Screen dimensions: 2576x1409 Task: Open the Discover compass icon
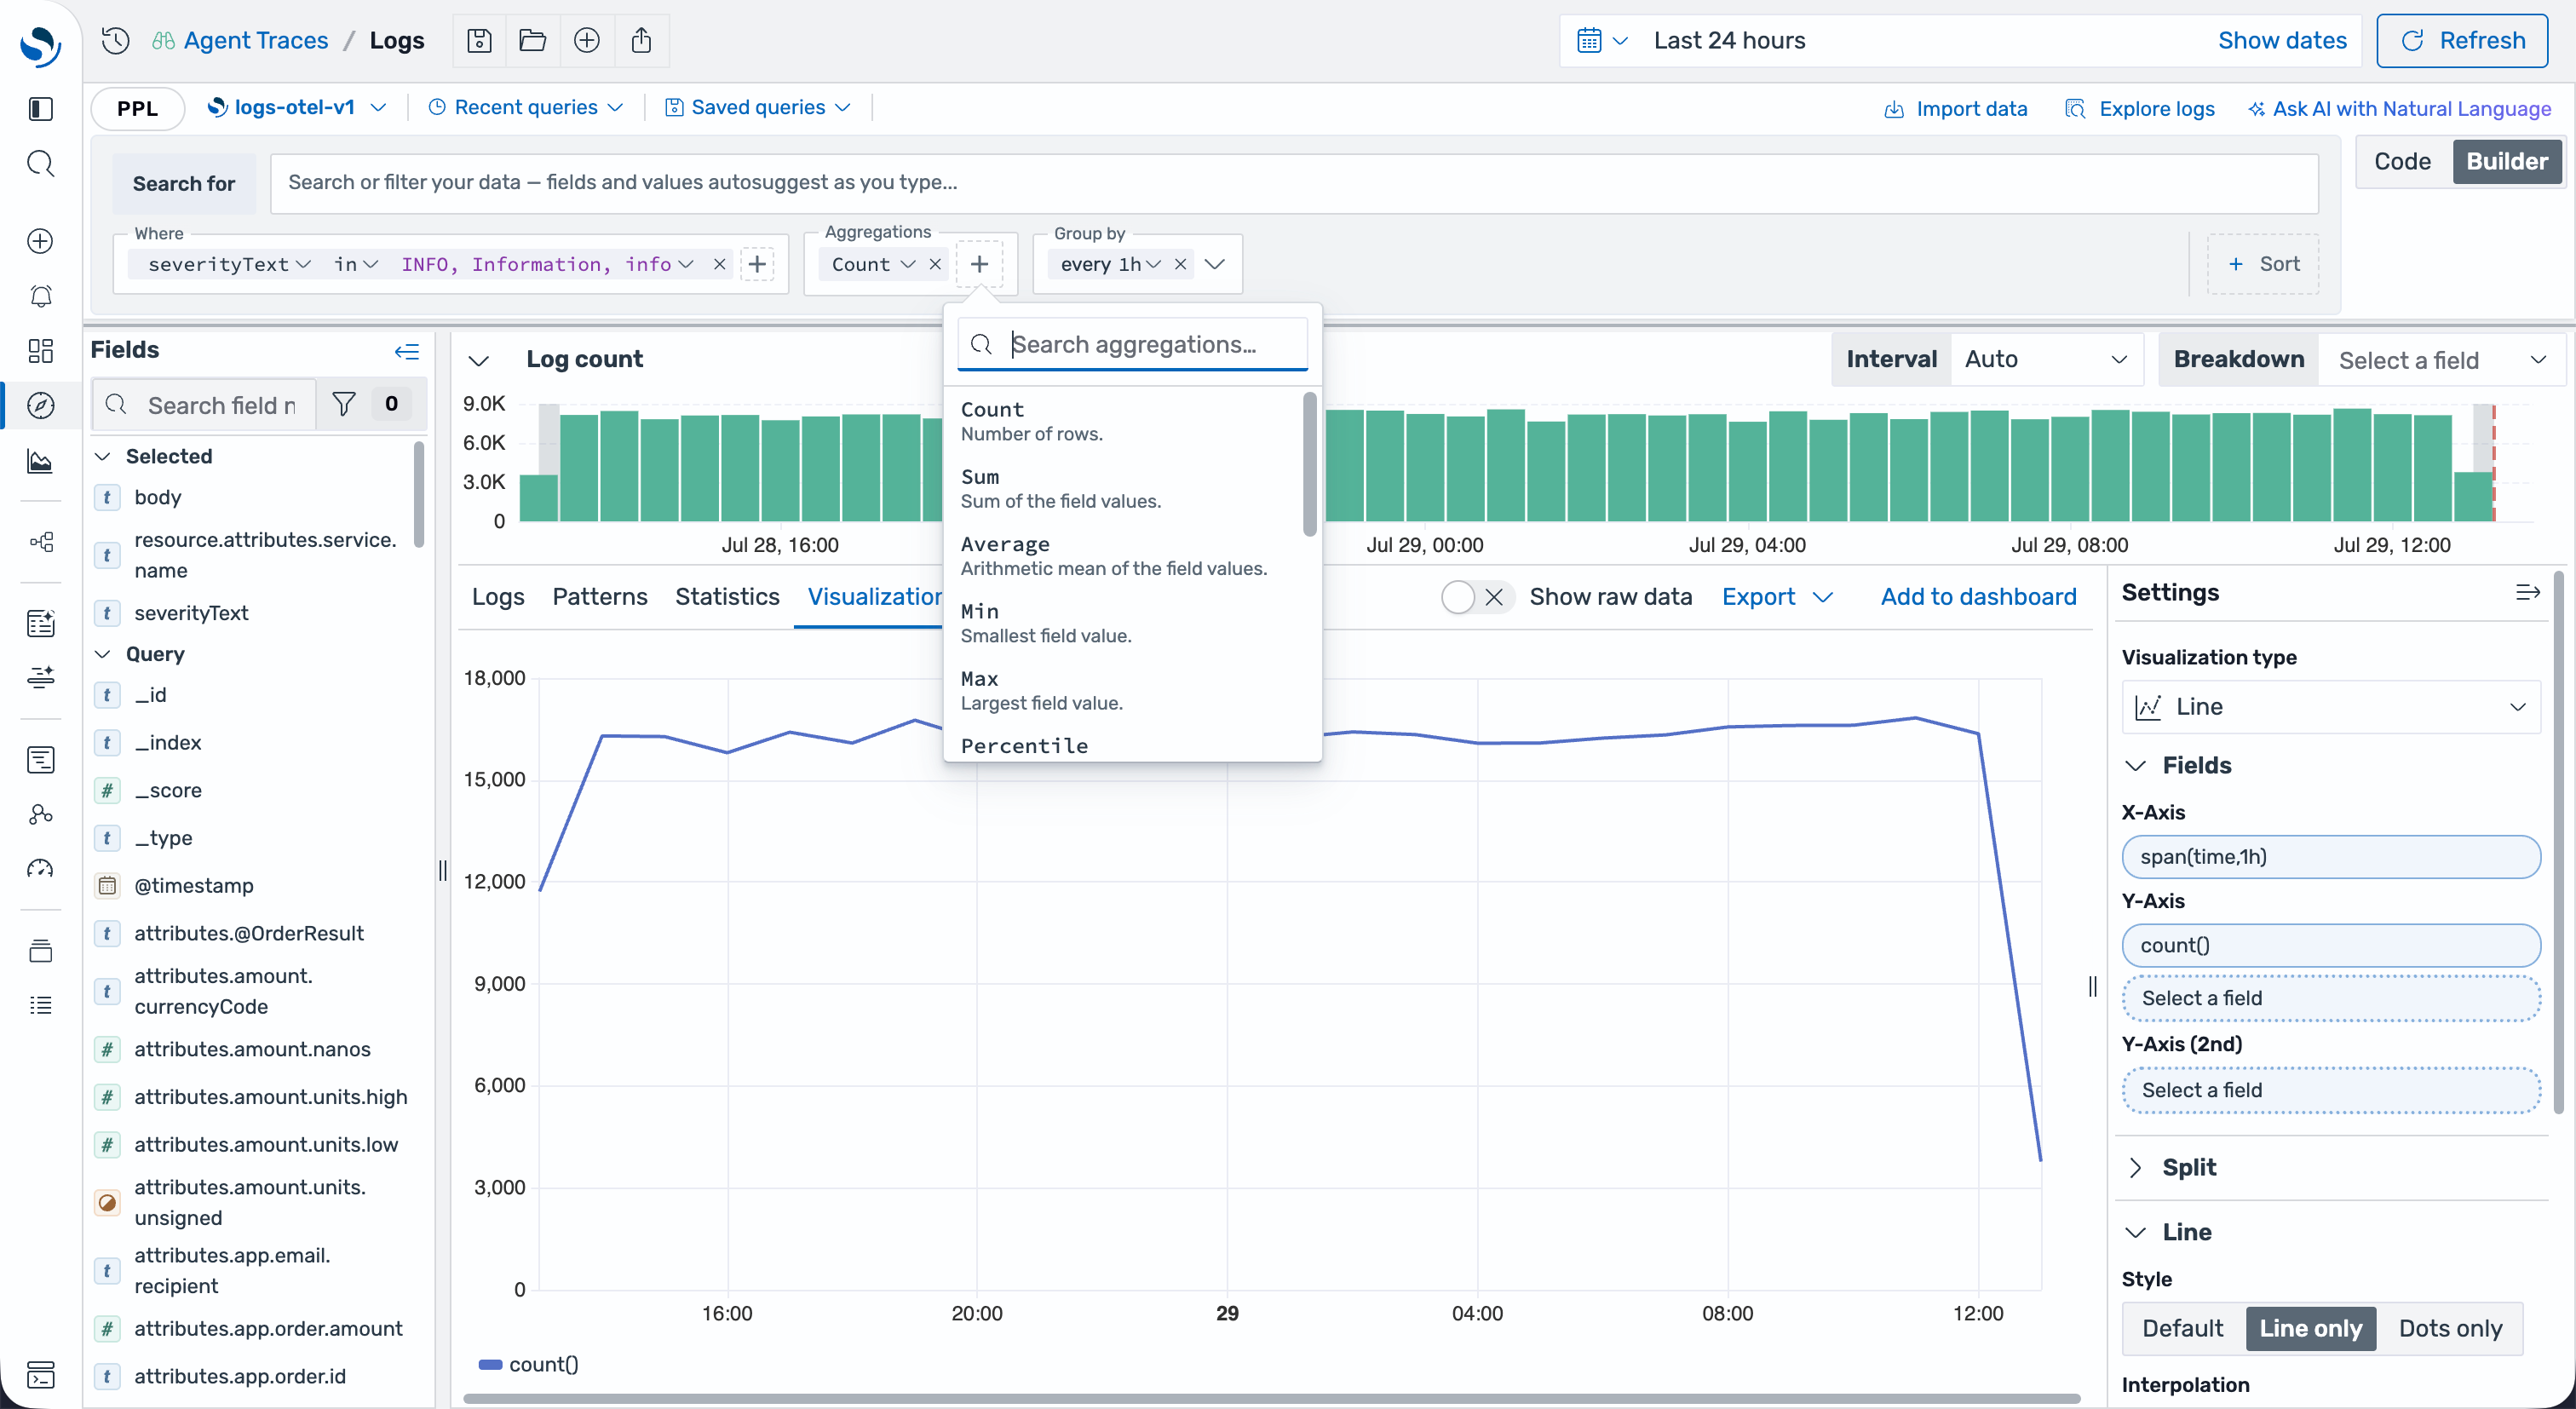click(40, 405)
